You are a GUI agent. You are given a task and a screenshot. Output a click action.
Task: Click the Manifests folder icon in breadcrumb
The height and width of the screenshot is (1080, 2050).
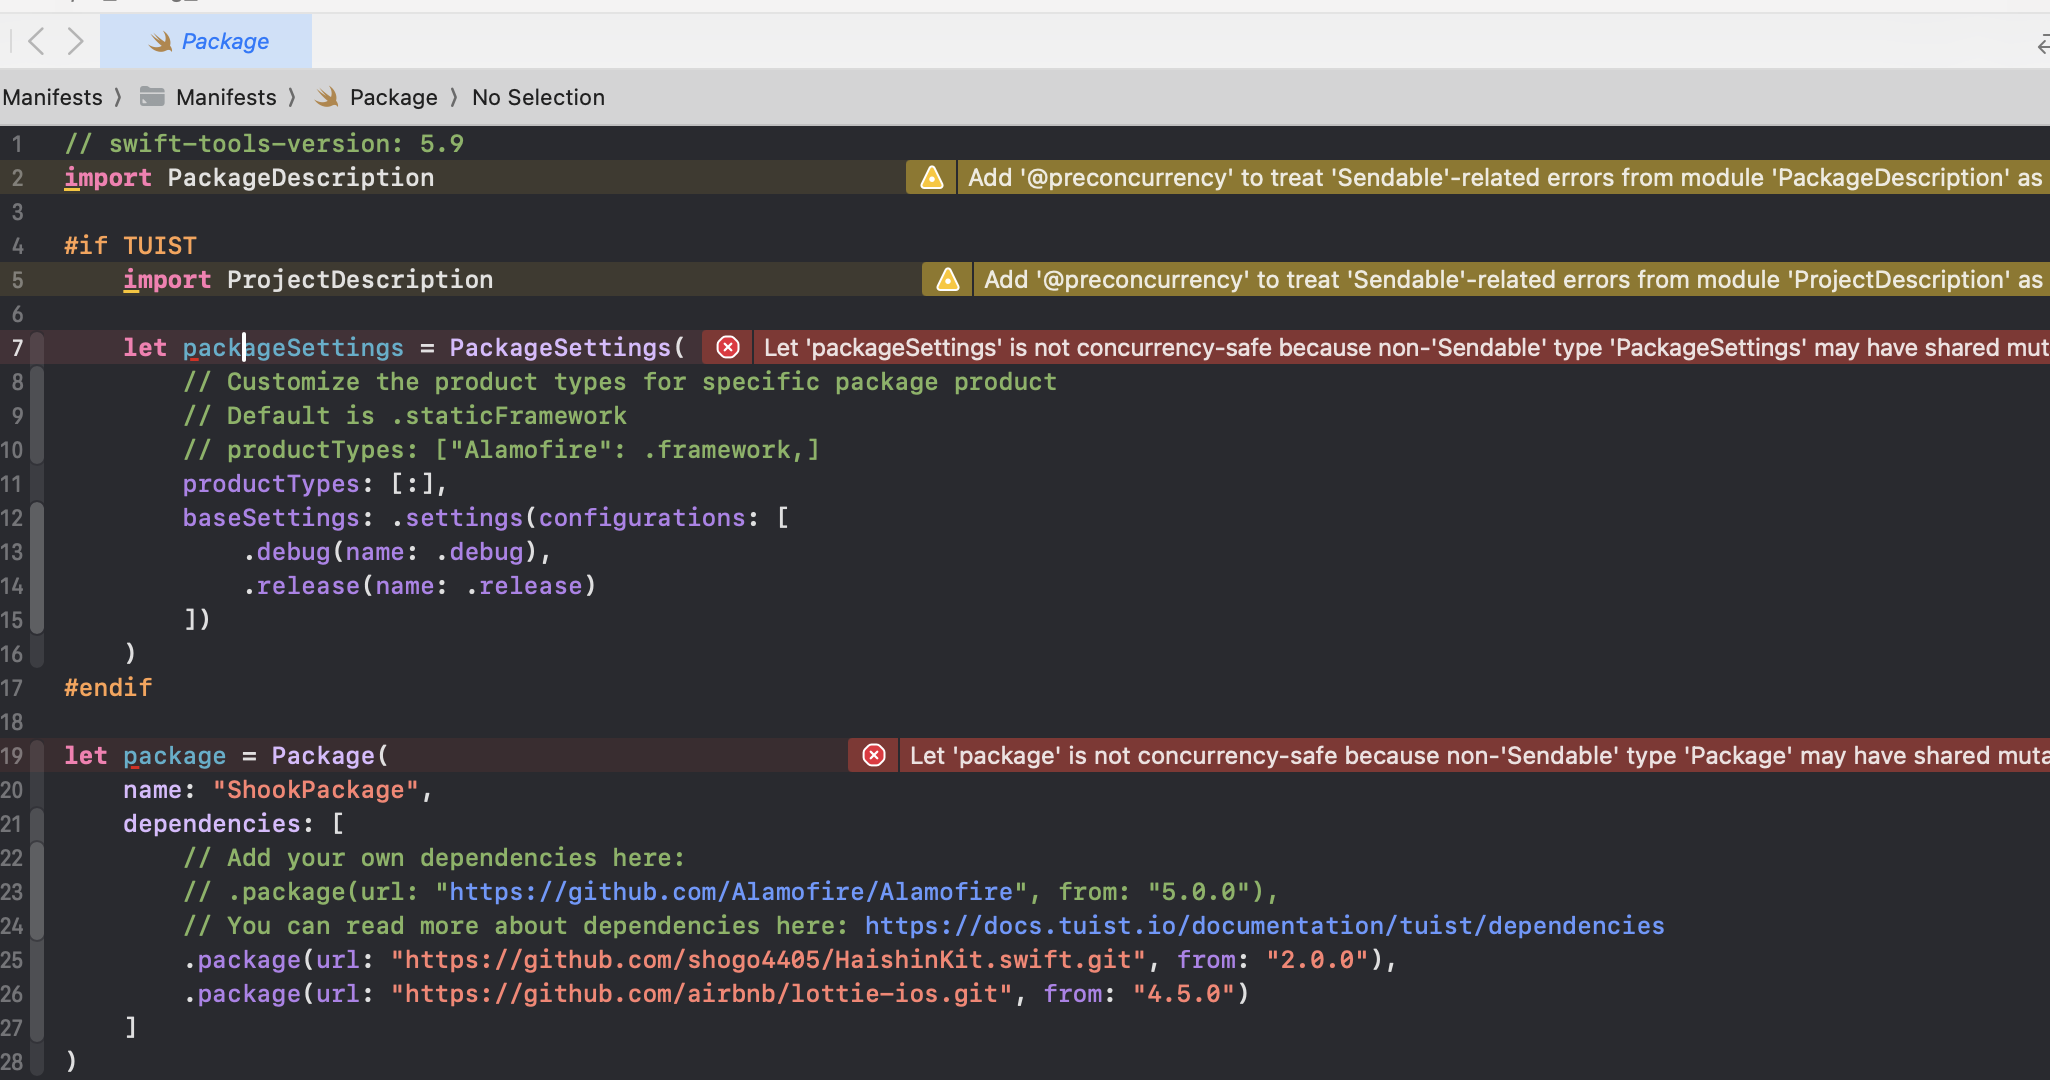pos(152,97)
